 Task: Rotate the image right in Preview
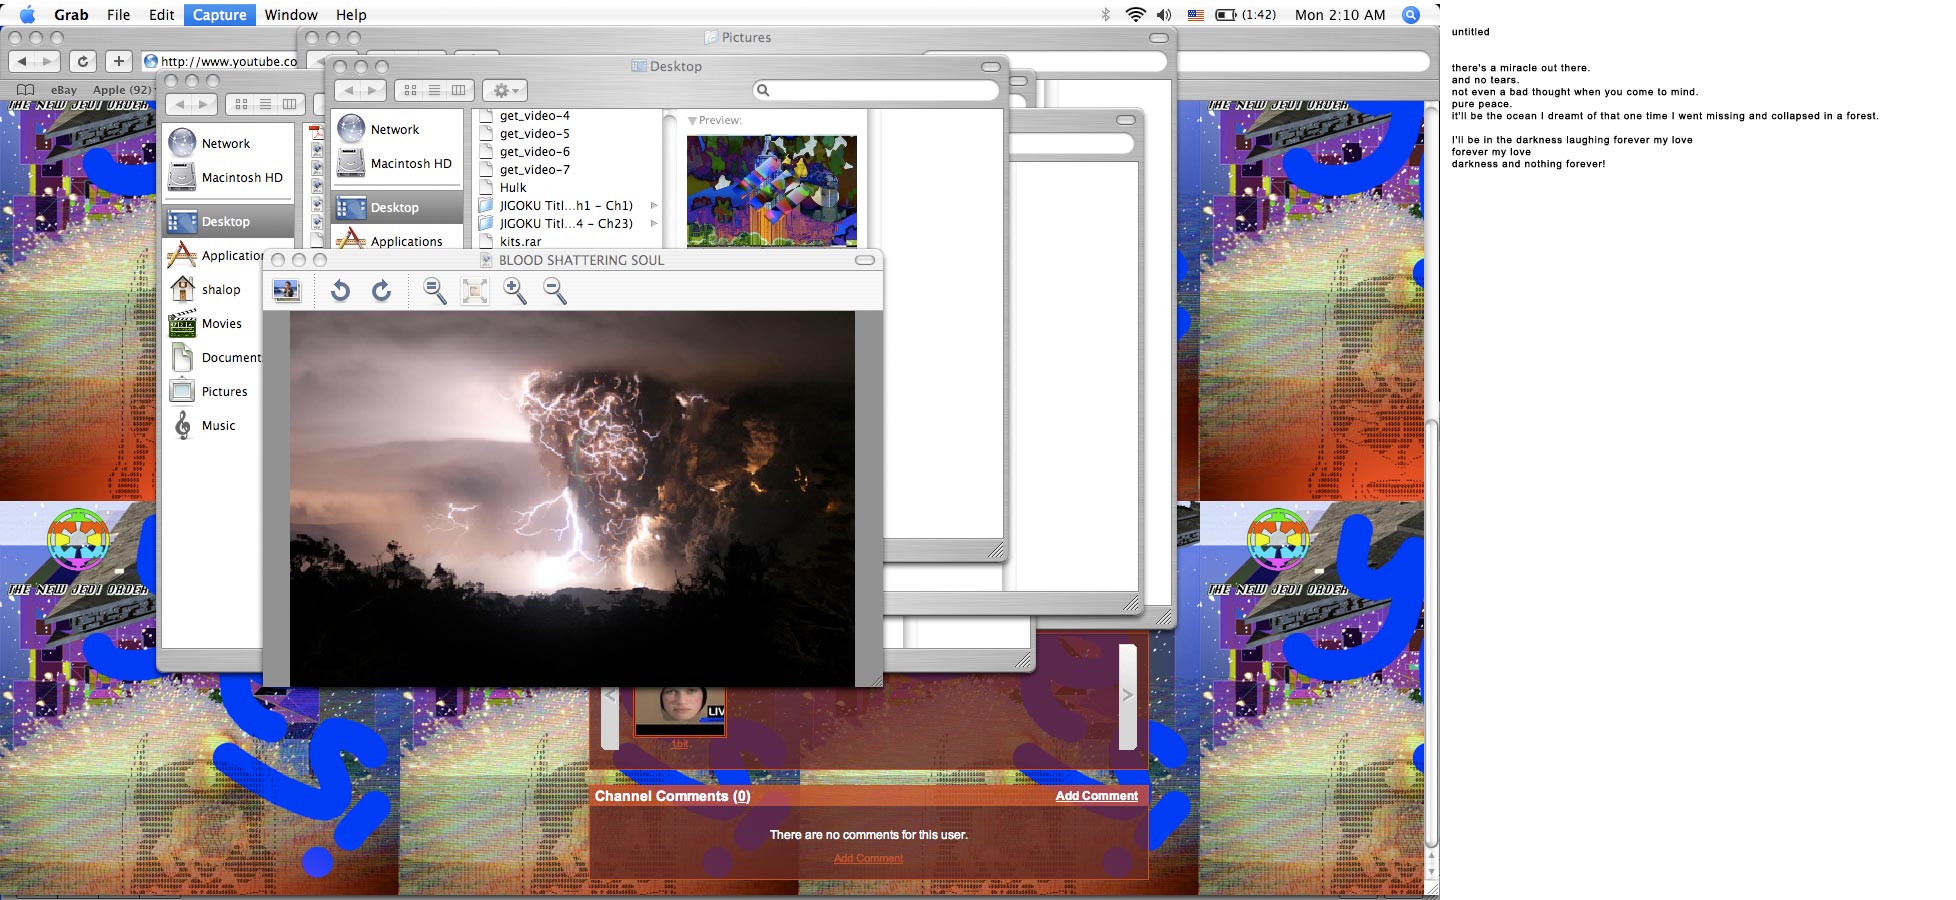[381, 291]
